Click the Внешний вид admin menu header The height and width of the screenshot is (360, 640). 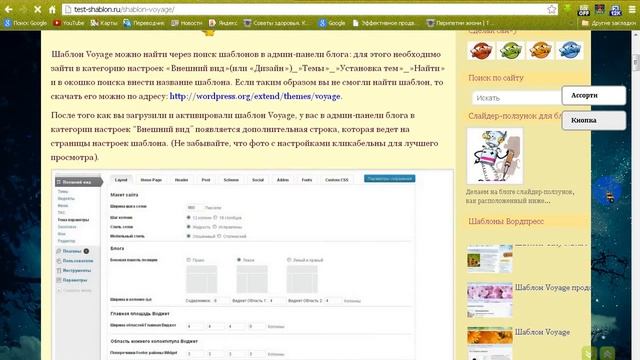pos(78,182)
